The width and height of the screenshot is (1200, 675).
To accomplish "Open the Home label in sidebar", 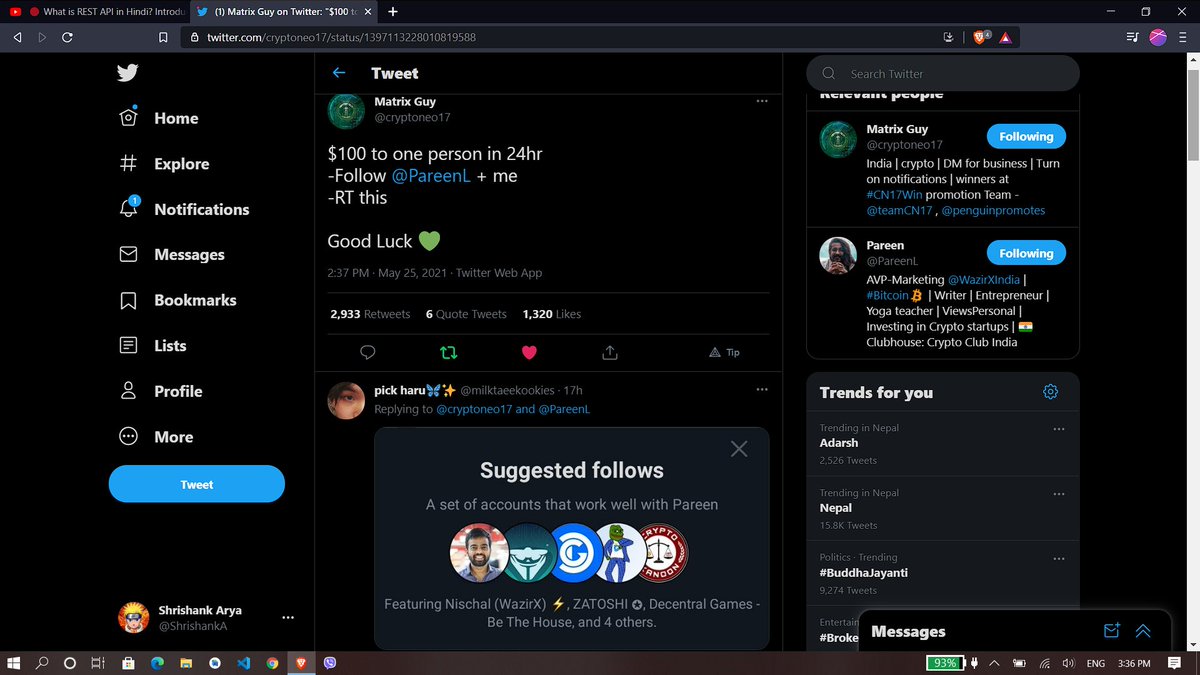I will 176,118.
